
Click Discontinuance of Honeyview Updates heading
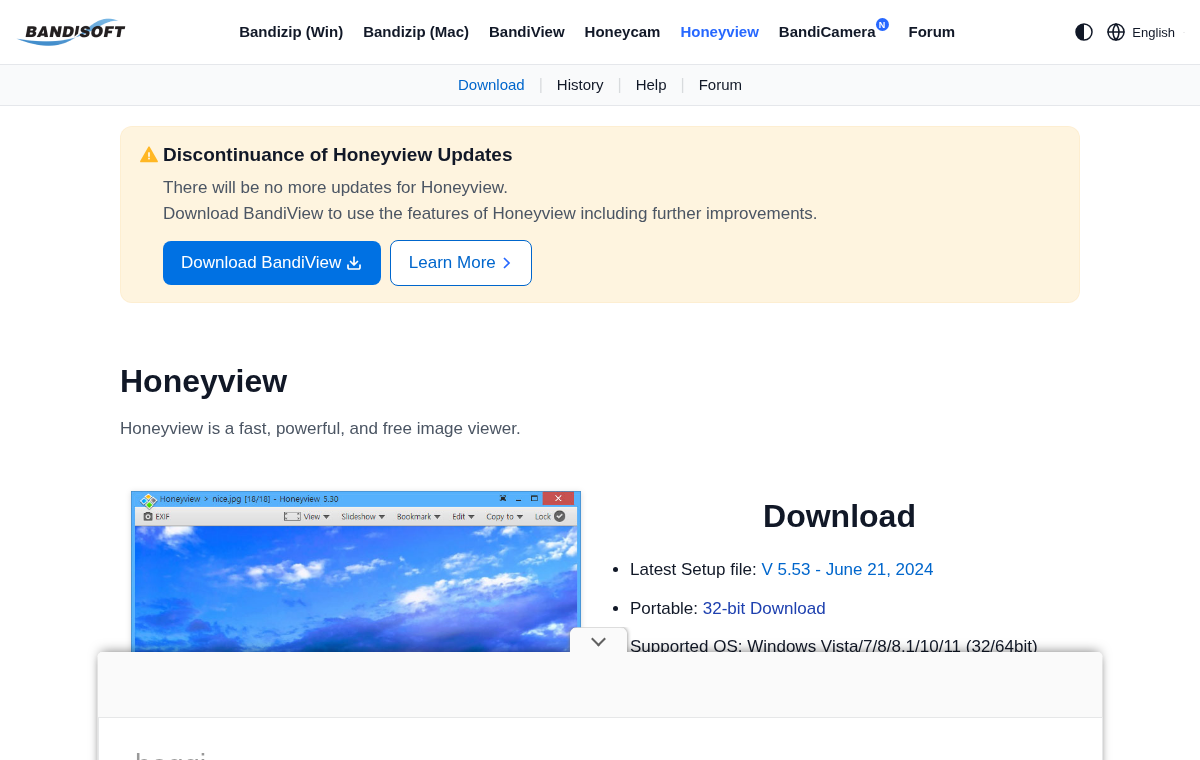pos(338,155)
